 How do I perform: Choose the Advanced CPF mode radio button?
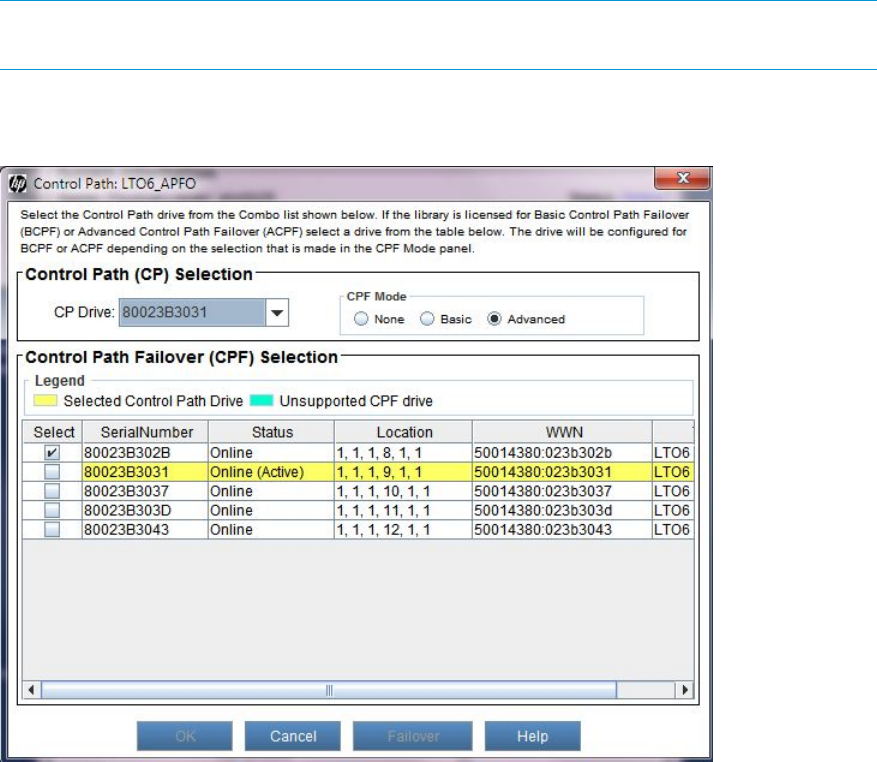coord(493,319)
